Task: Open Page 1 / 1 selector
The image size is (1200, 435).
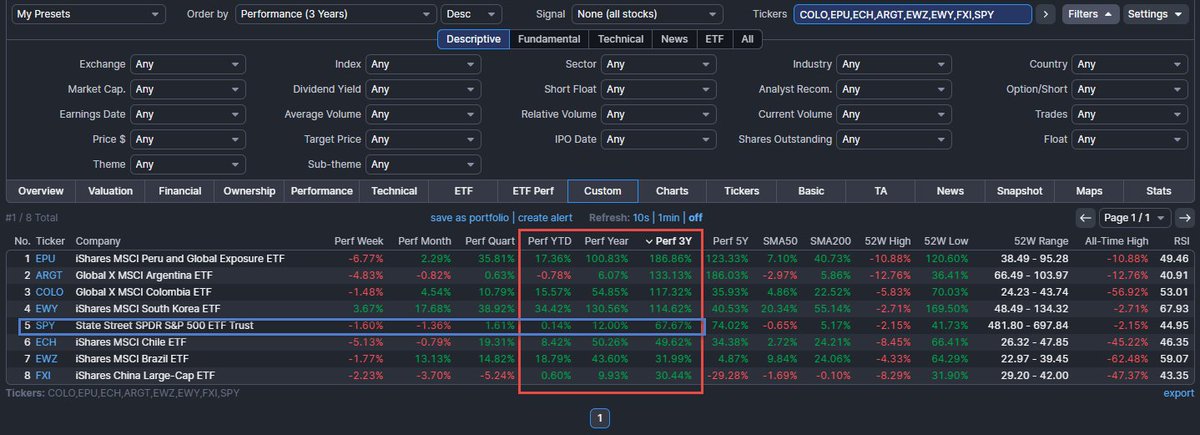Action: (1134, 217)
